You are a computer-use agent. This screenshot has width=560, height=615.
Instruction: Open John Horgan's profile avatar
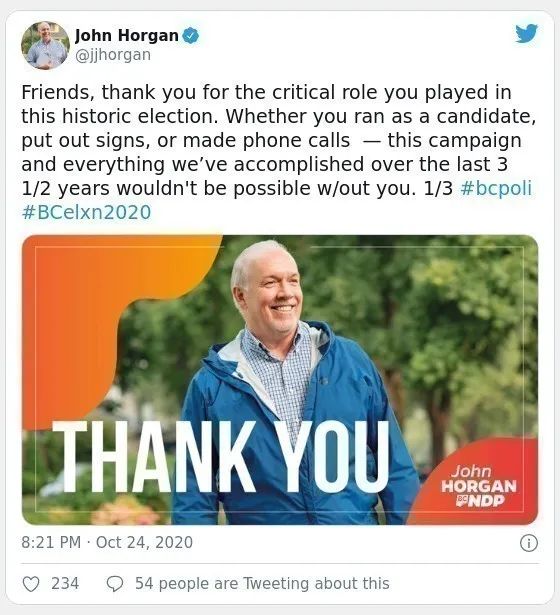click(45, 45)
